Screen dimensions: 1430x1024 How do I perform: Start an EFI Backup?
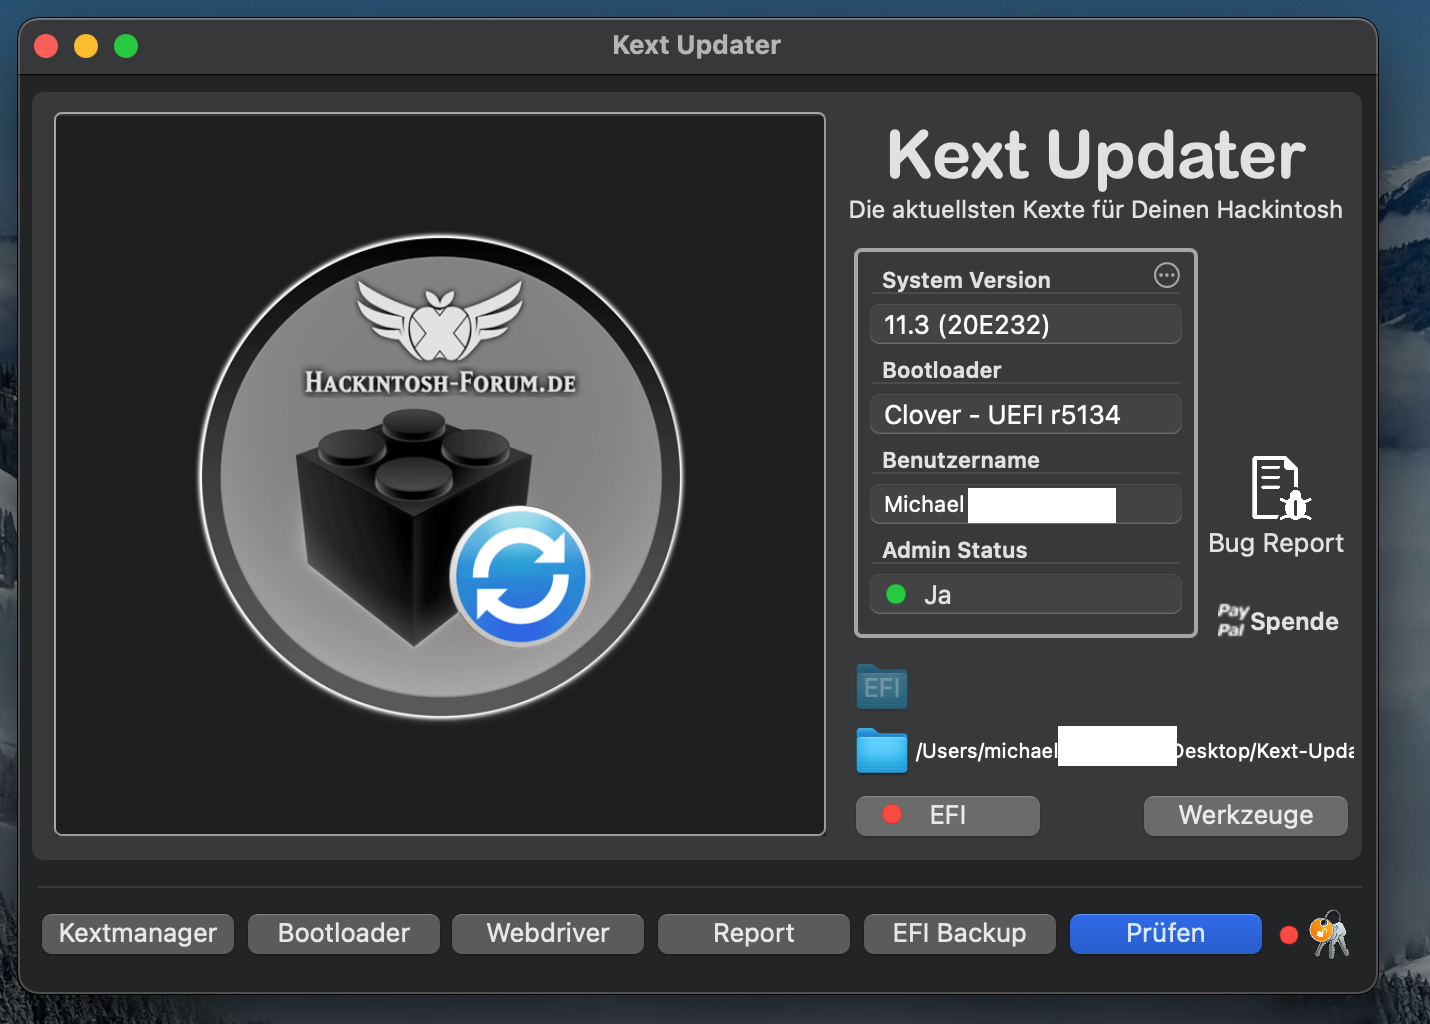[x=960, y=933]
